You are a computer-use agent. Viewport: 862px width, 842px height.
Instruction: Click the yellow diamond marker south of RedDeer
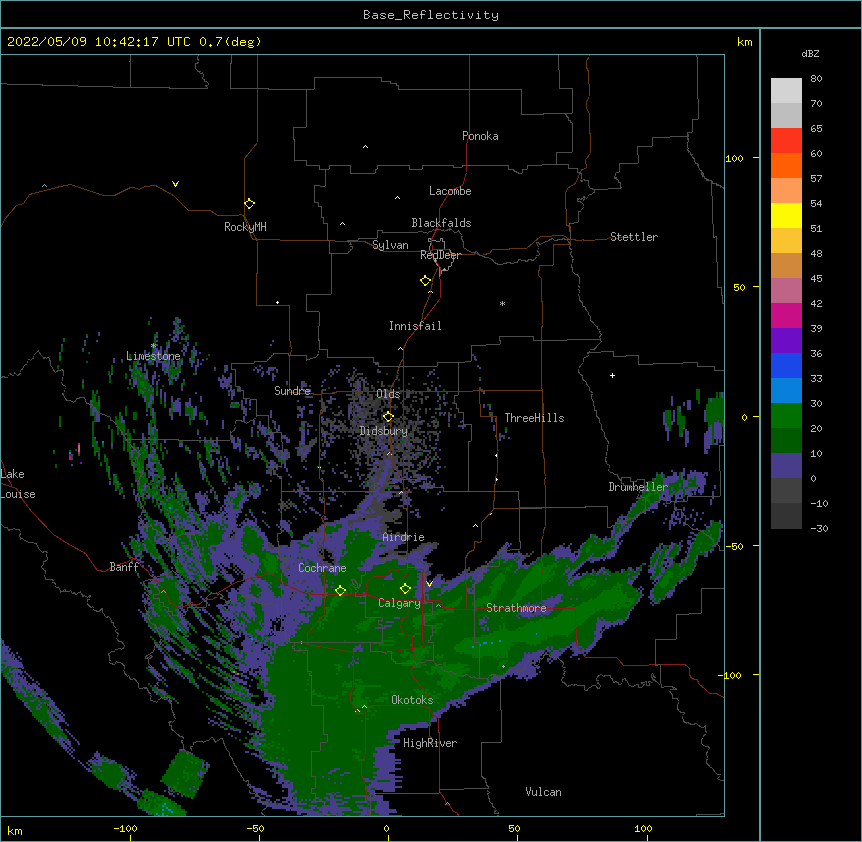pyautogui.click(x=426, y=280)
